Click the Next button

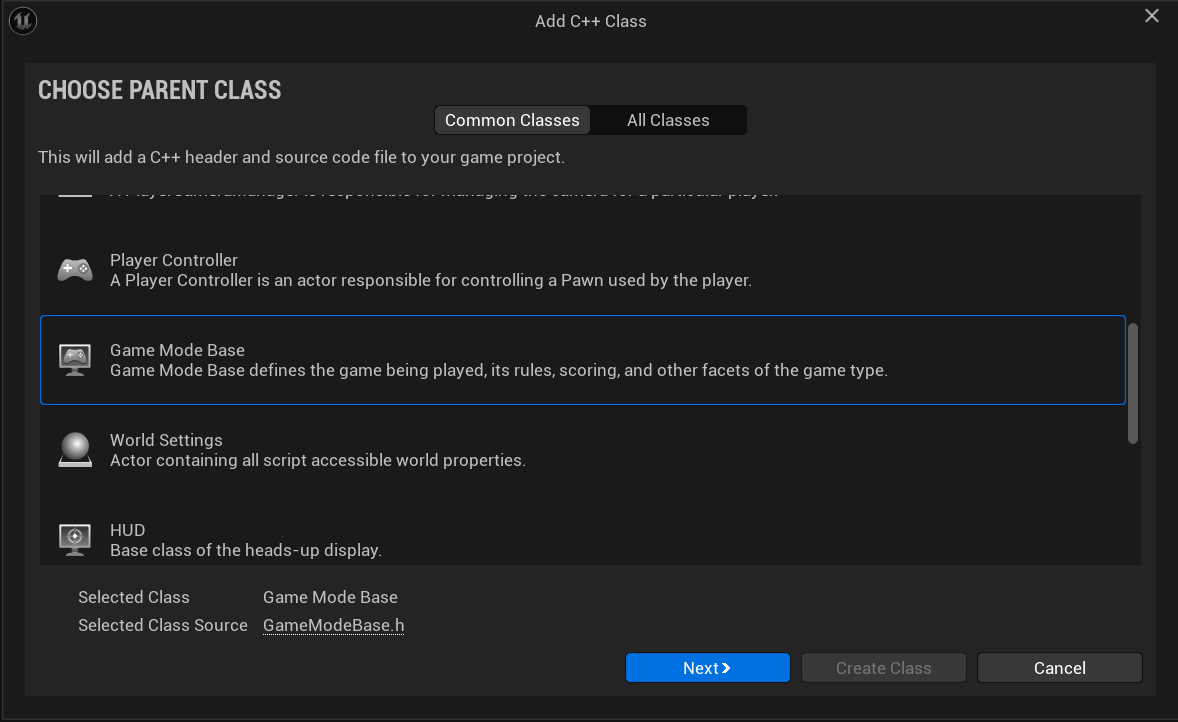(708, 667)
